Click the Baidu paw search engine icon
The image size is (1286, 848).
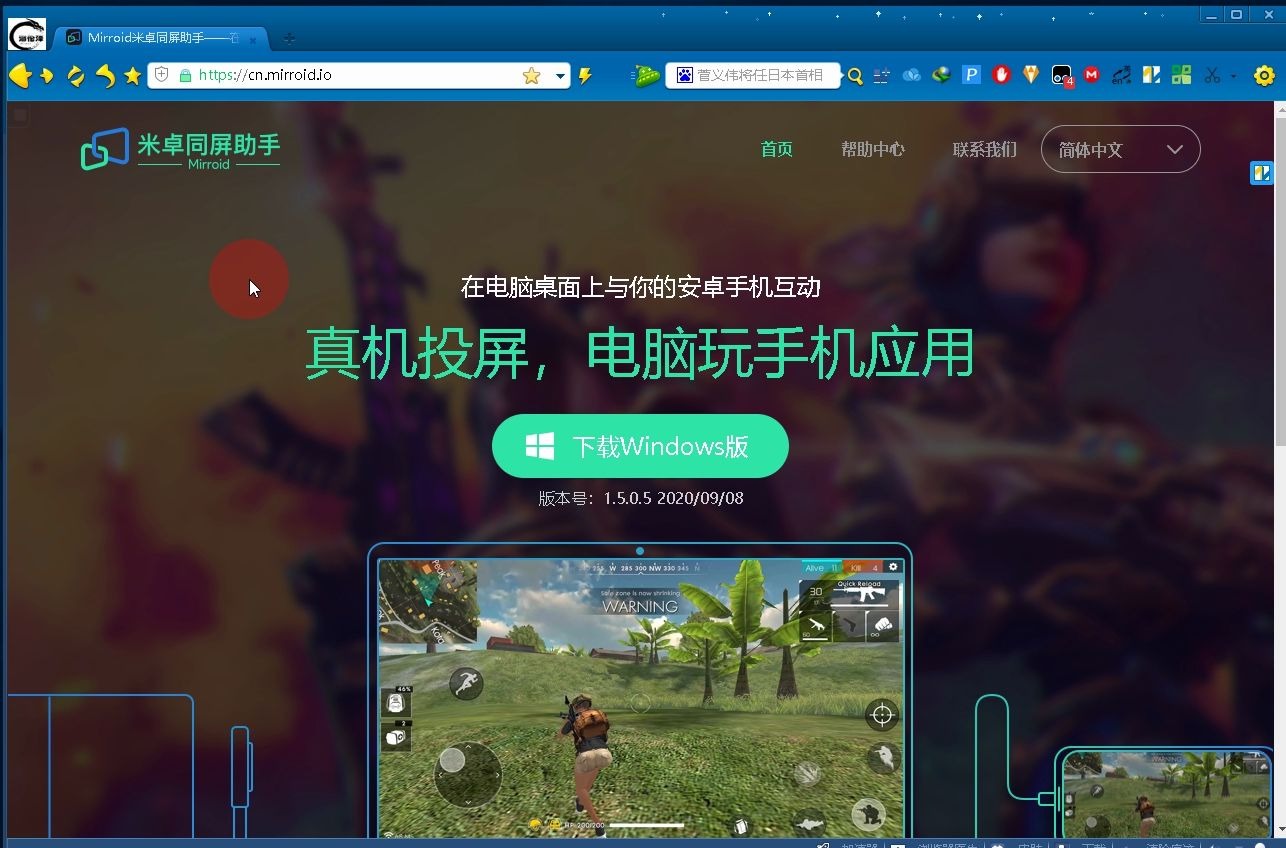point(684,75)
